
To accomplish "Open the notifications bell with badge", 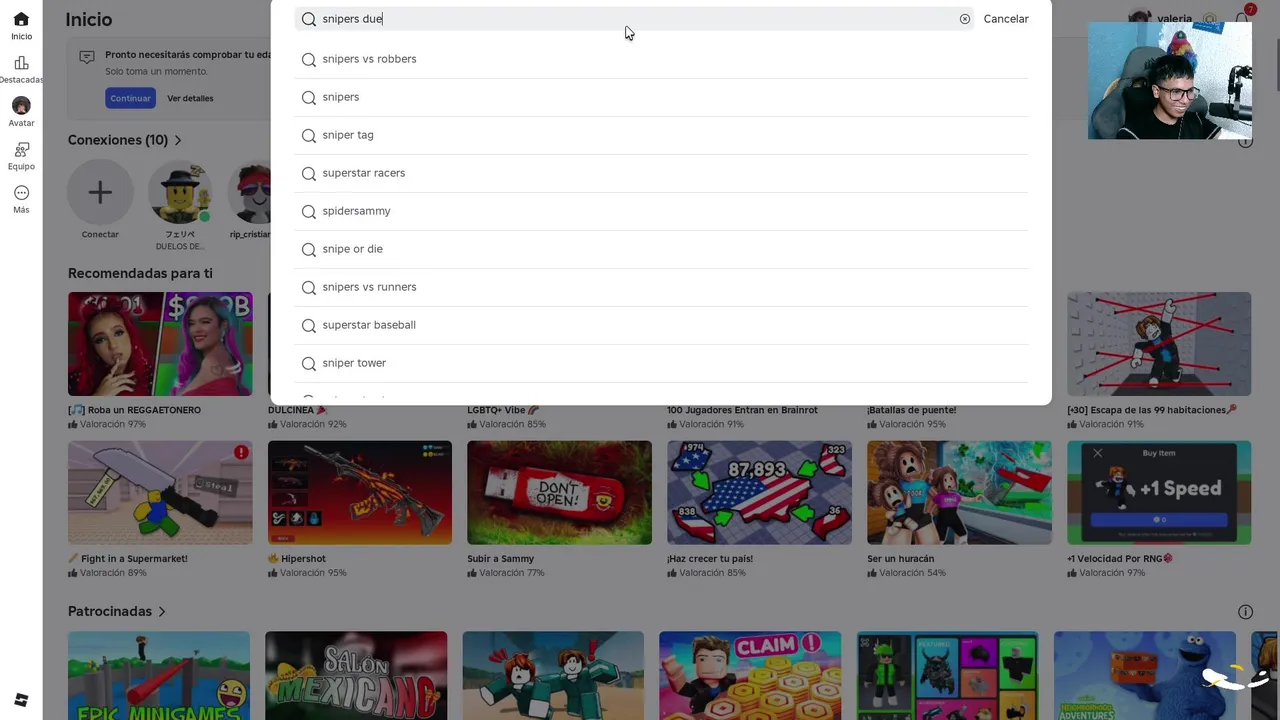I will point(1243,18).
